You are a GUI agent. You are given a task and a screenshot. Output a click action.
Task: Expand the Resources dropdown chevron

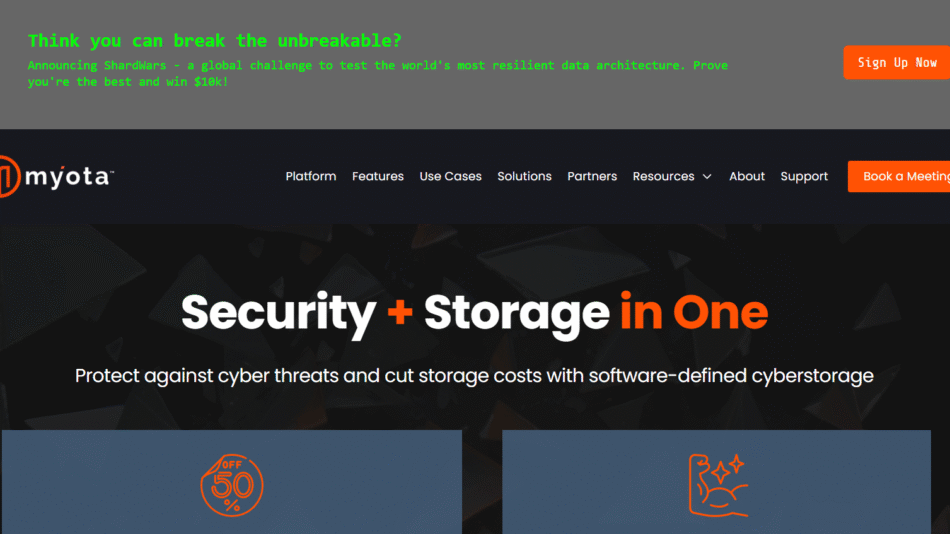pos(707,176)
